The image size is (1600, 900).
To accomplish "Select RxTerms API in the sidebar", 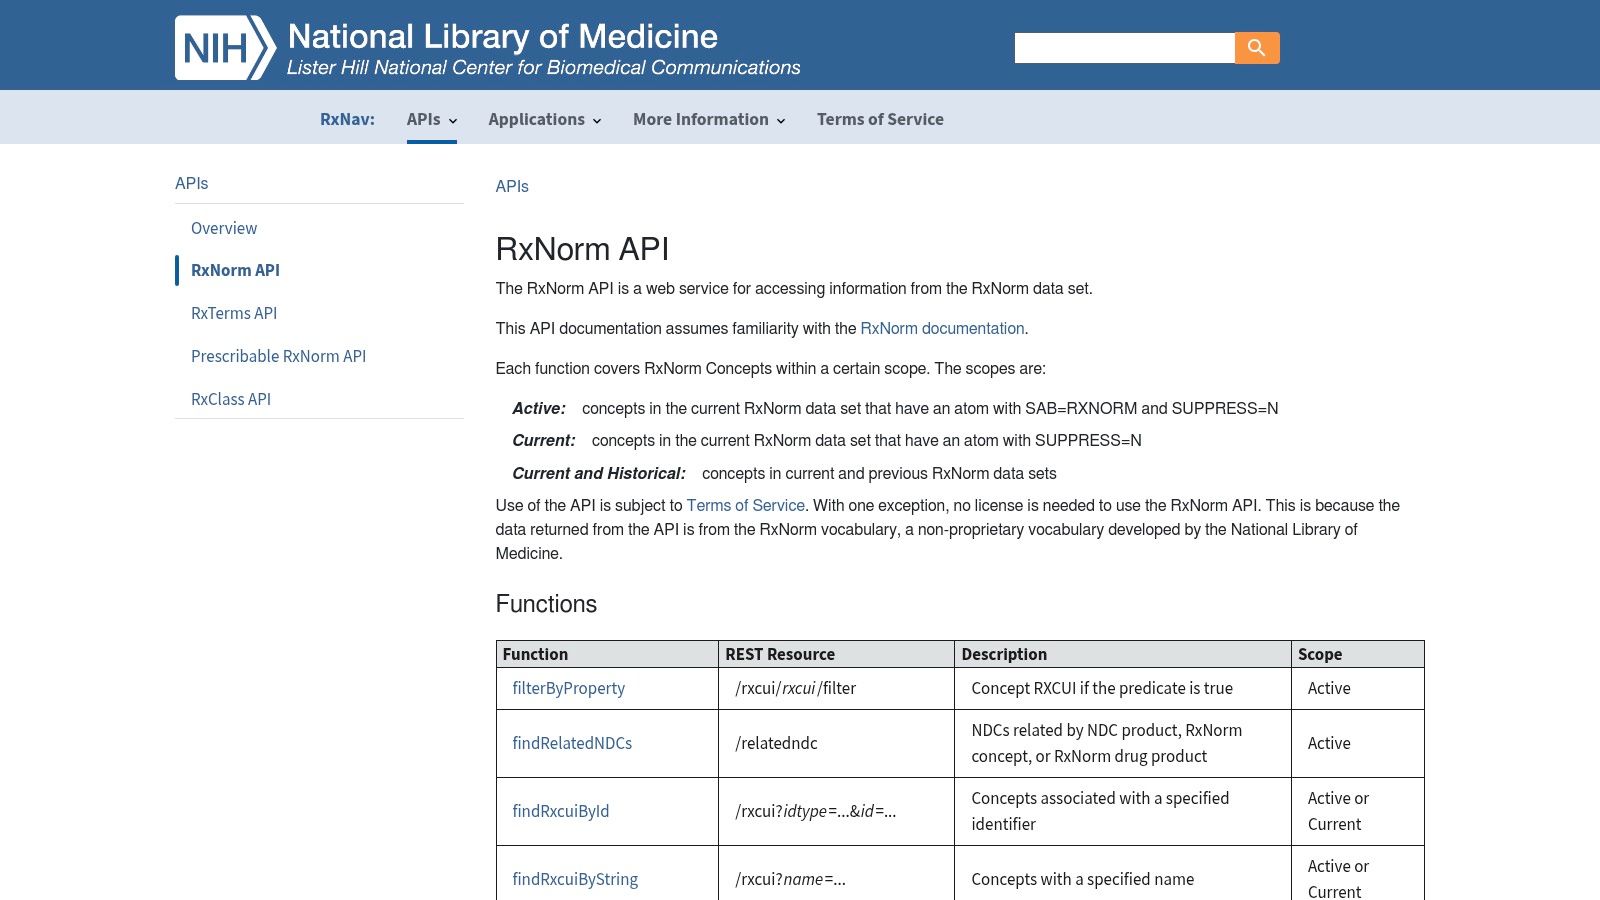I will 234,313.
